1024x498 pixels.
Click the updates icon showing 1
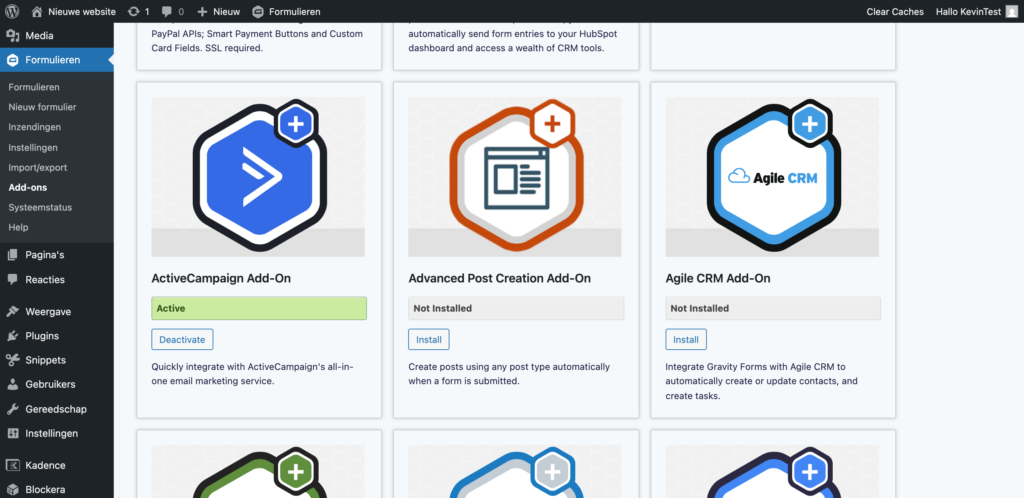pos(134,11)
